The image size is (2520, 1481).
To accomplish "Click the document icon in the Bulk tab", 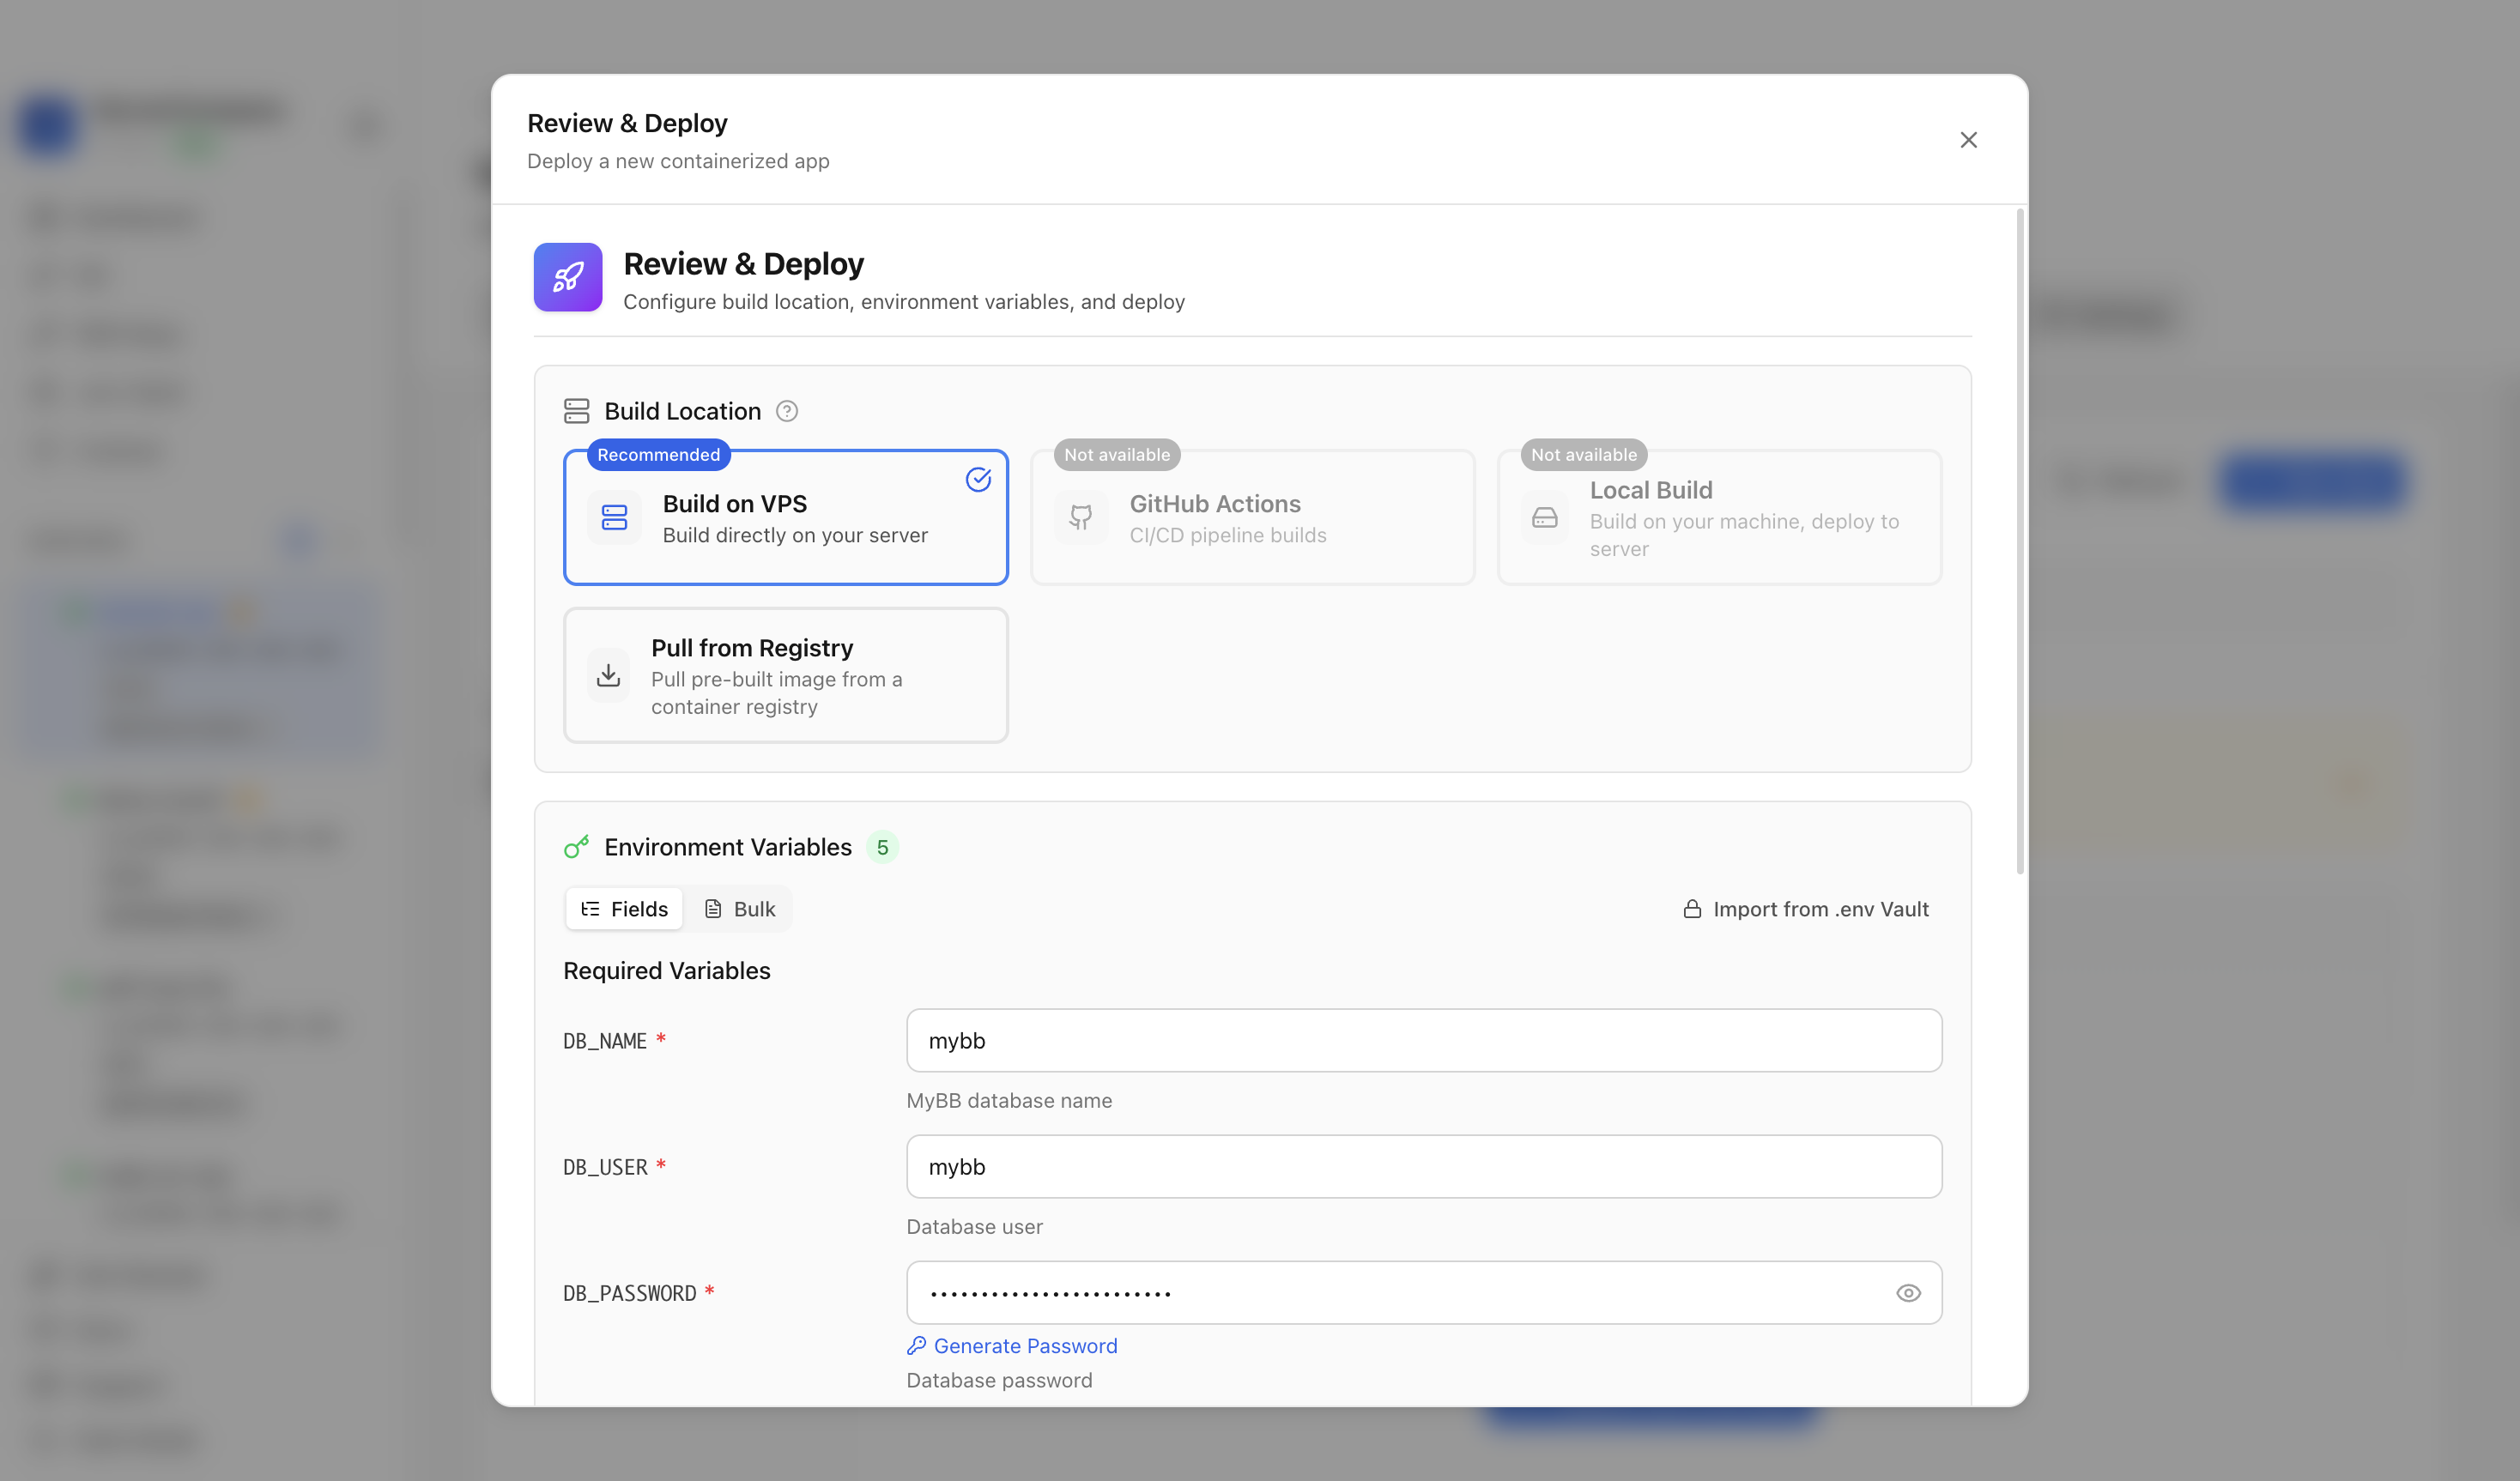I will [x=713, y=909].
